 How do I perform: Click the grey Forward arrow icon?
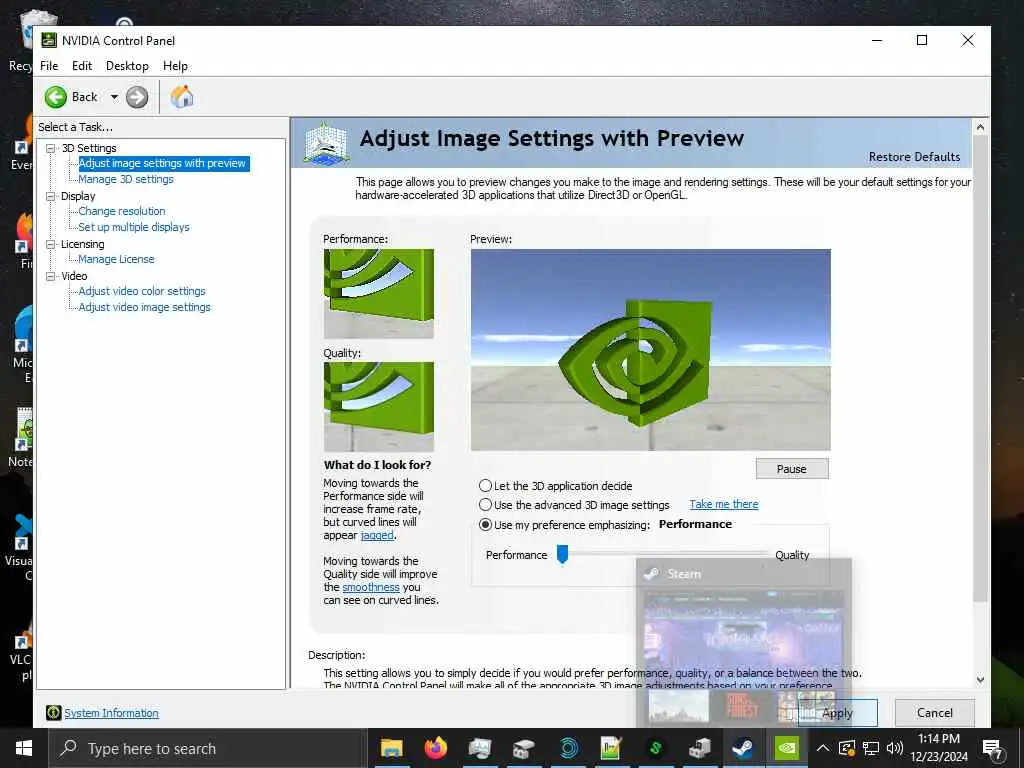coord(136,97)
